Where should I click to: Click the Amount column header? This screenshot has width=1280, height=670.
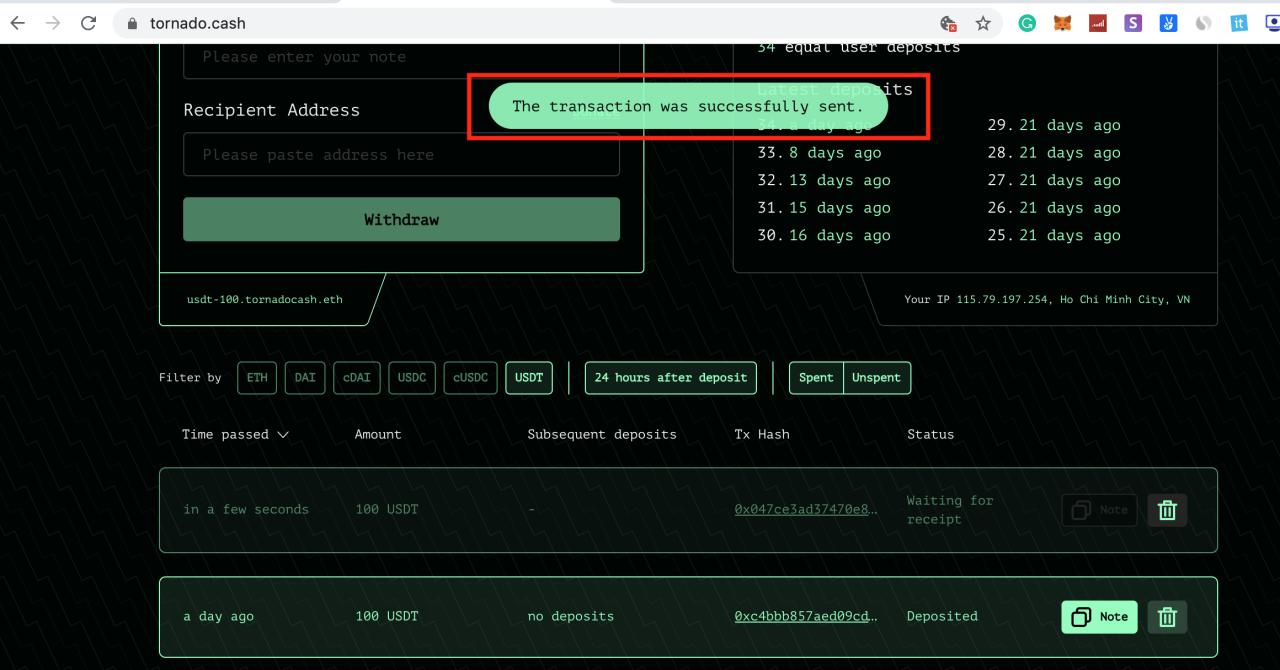pyautogui.click(x=378, y=434)
